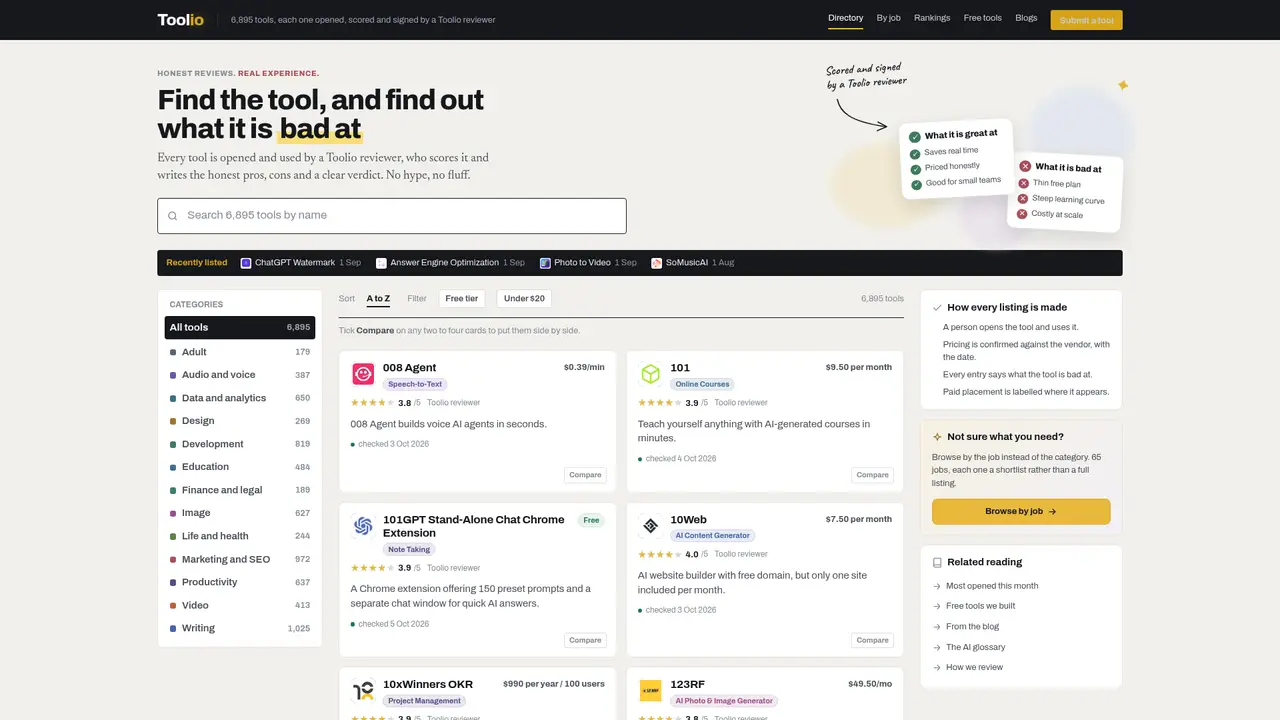Click the search tools by name field

point(392,216)
